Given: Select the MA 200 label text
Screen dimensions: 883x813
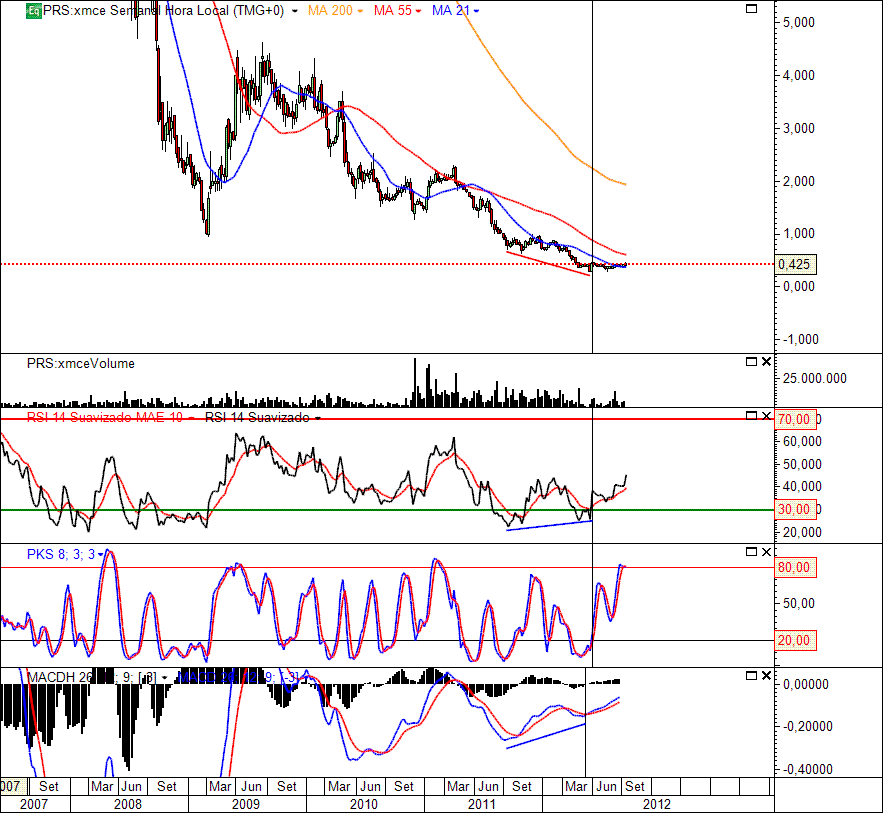Looking at the screenshot, I should click(x=331, y=11).
